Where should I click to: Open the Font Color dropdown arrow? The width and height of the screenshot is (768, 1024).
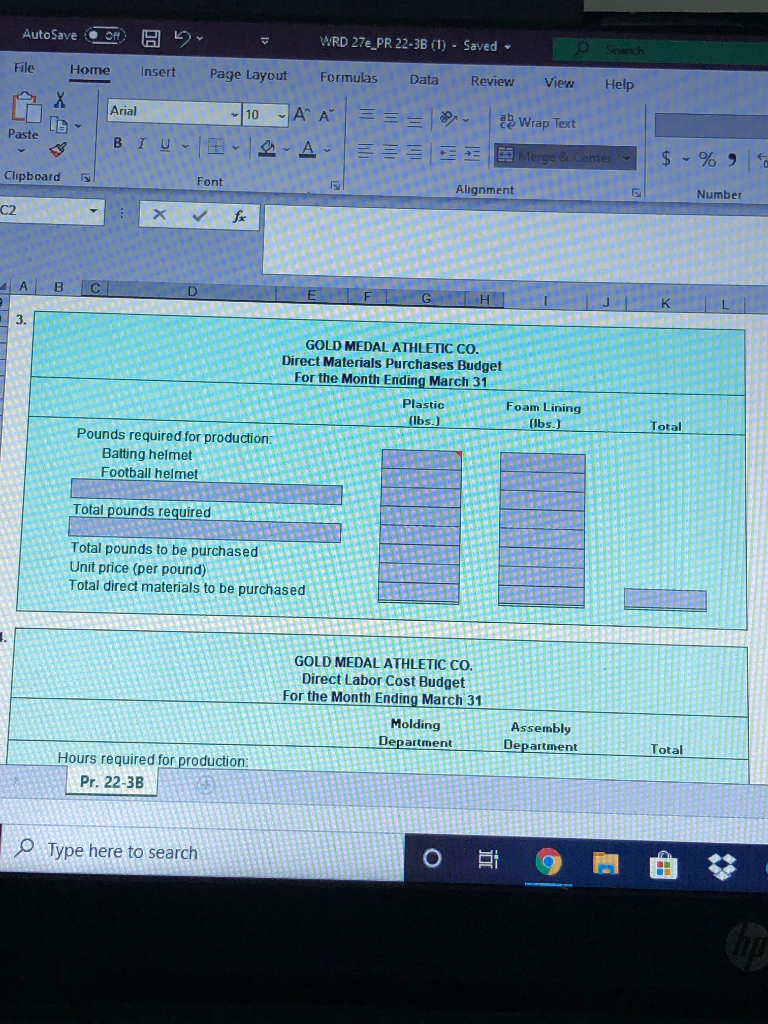pyautogui.click(x=327, y=152)
